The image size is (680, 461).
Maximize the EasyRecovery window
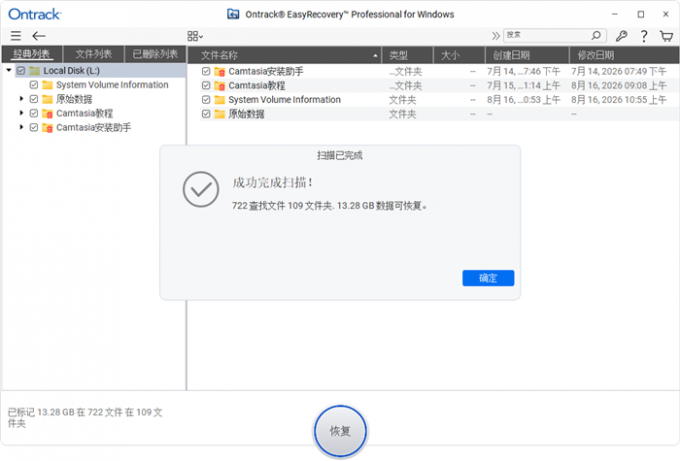(x=641, y=14)
